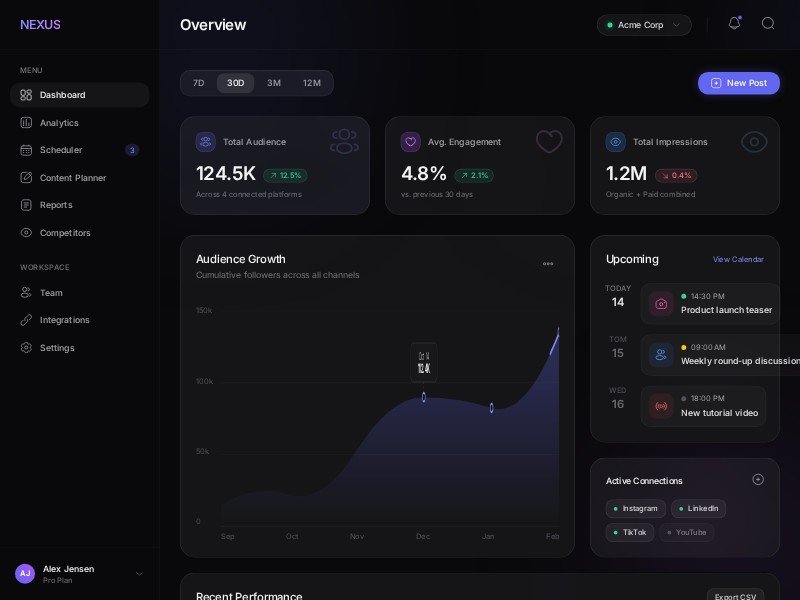Click the notifications bell icon
The image size is (800, 600).
(734, 24)
